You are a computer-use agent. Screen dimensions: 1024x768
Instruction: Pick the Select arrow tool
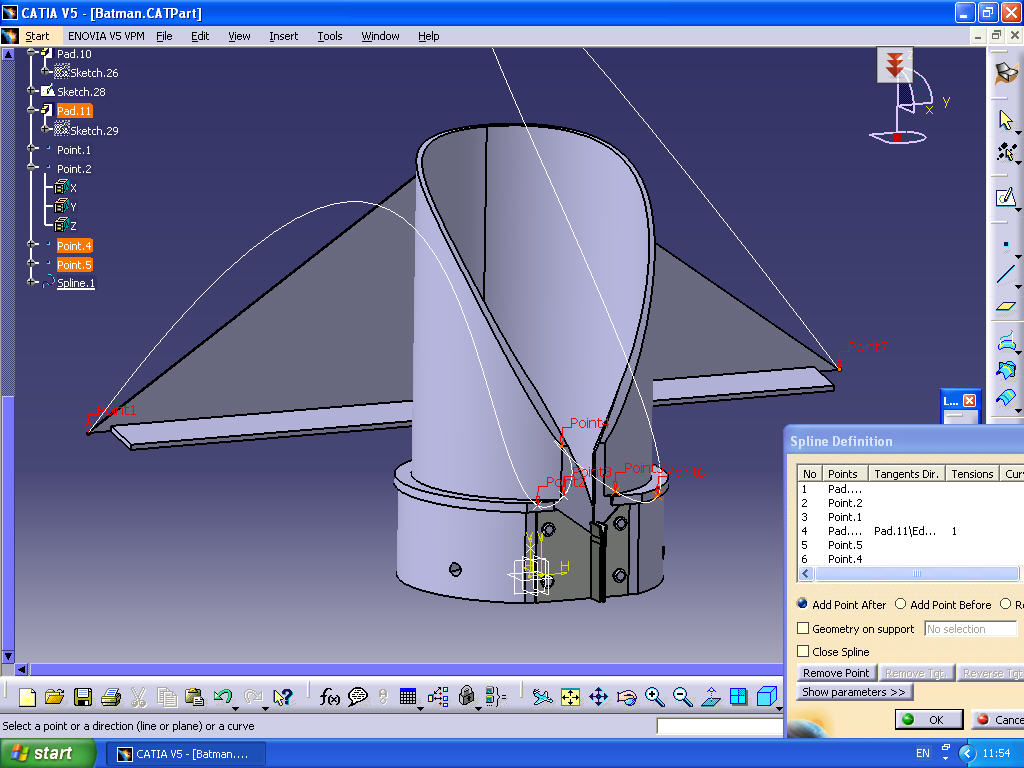point(1006,120)
